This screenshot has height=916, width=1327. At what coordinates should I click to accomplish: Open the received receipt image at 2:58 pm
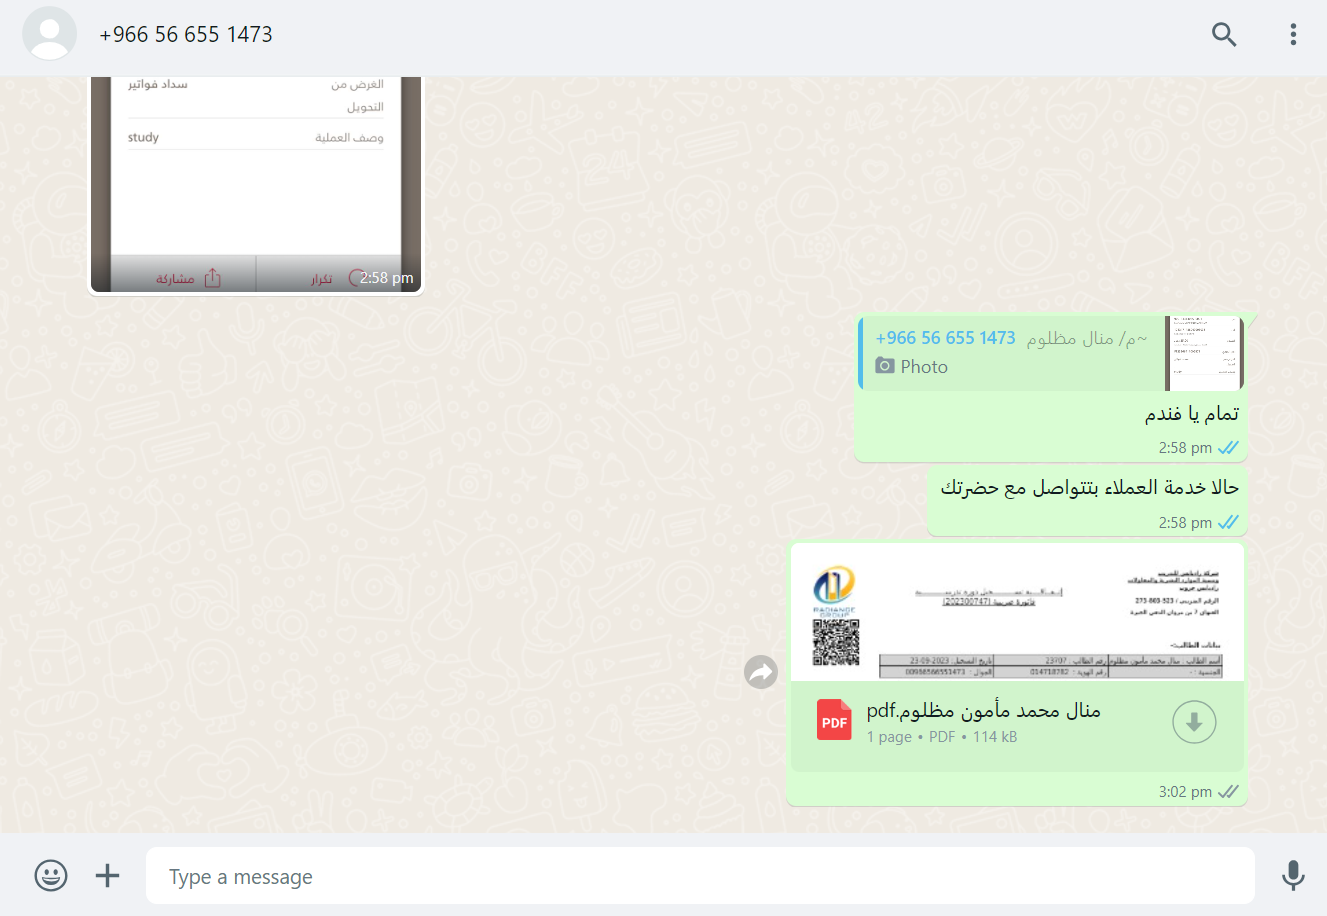point(256,185)
